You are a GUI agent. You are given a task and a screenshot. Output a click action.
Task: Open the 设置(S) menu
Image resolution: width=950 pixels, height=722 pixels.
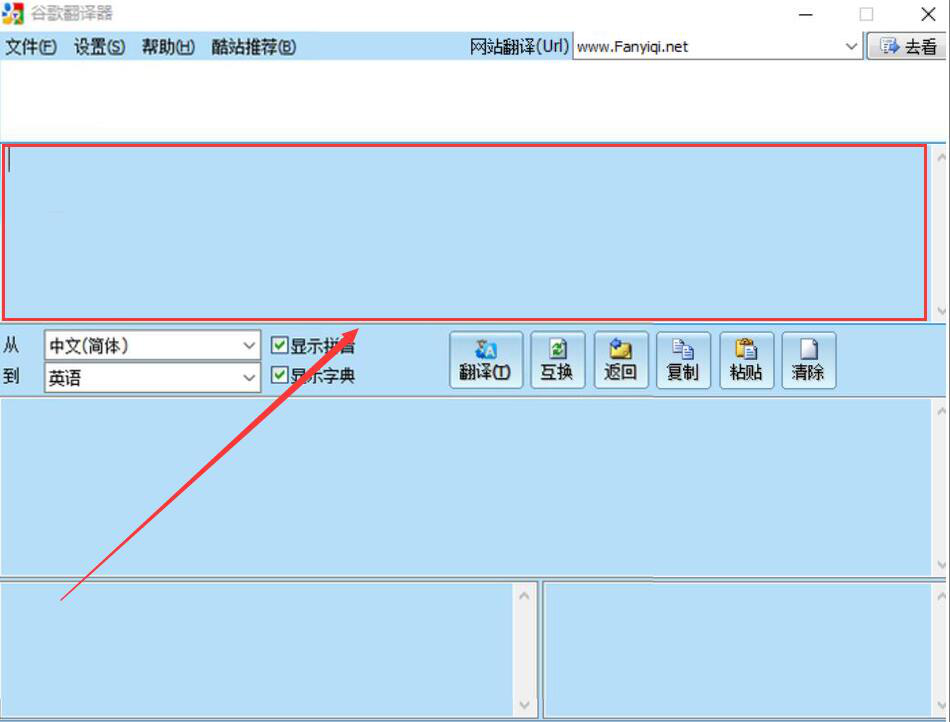point(99,47)
